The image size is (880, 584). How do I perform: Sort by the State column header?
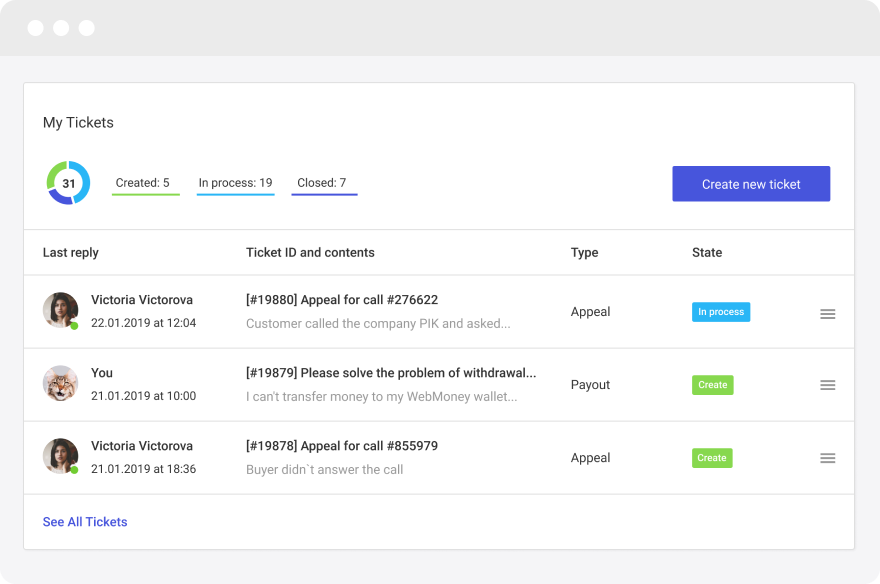coord(707,253)
